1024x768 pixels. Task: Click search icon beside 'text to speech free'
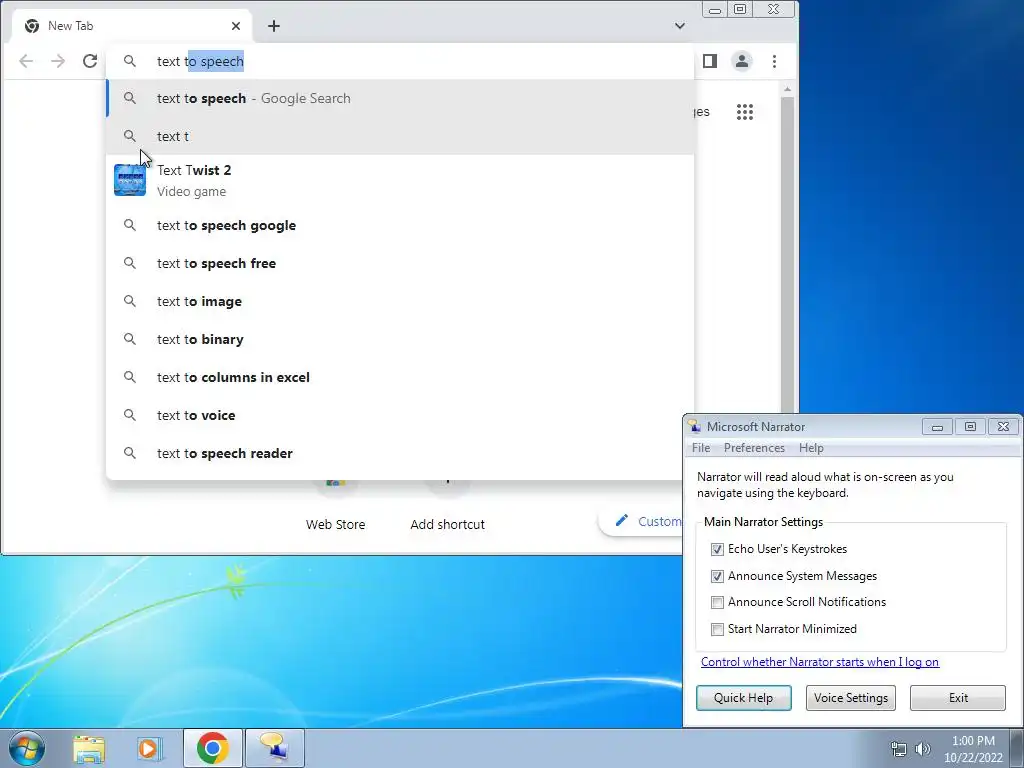pos(130,263)
